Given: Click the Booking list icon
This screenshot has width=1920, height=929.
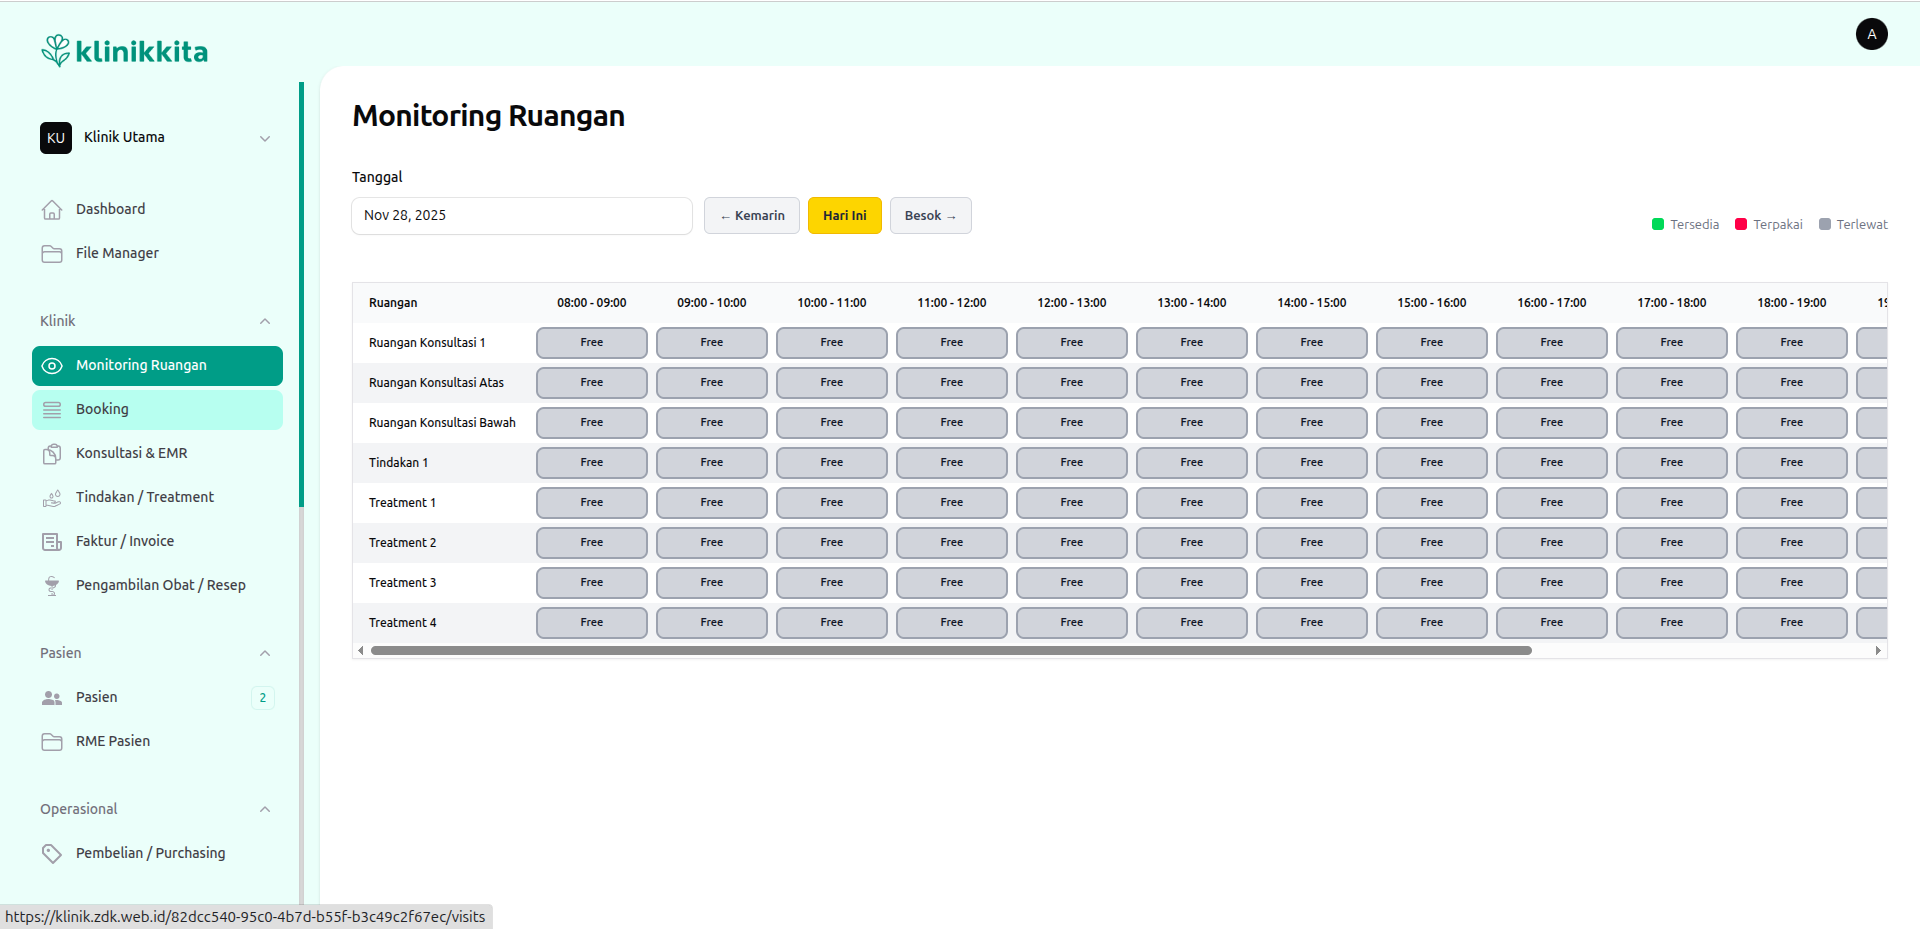Looking at the screenshot, I should pos(52,410).
